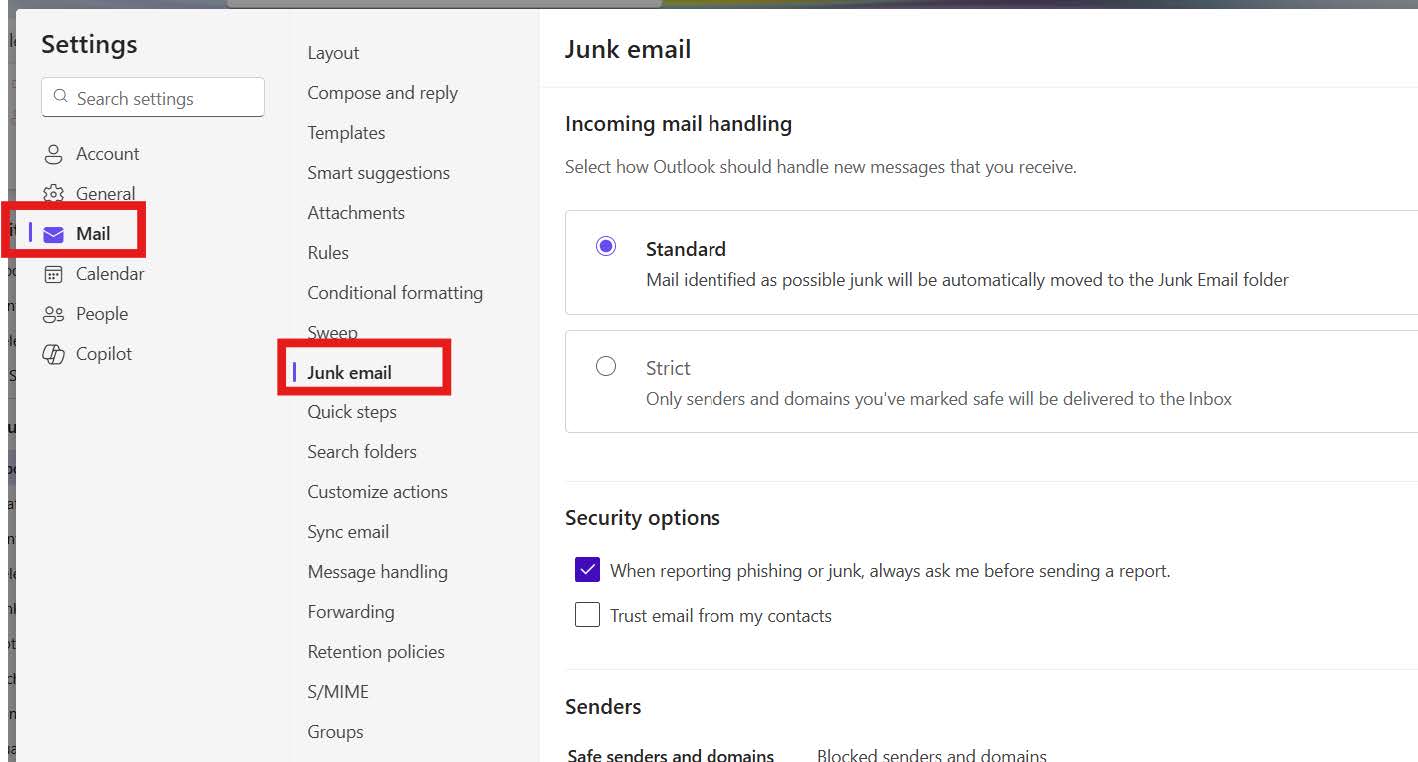This screenshot has width=1418, height=762.
Task: Open the Safe senders and domains tab
Action: pyautogui.click(x=670, y=755)
